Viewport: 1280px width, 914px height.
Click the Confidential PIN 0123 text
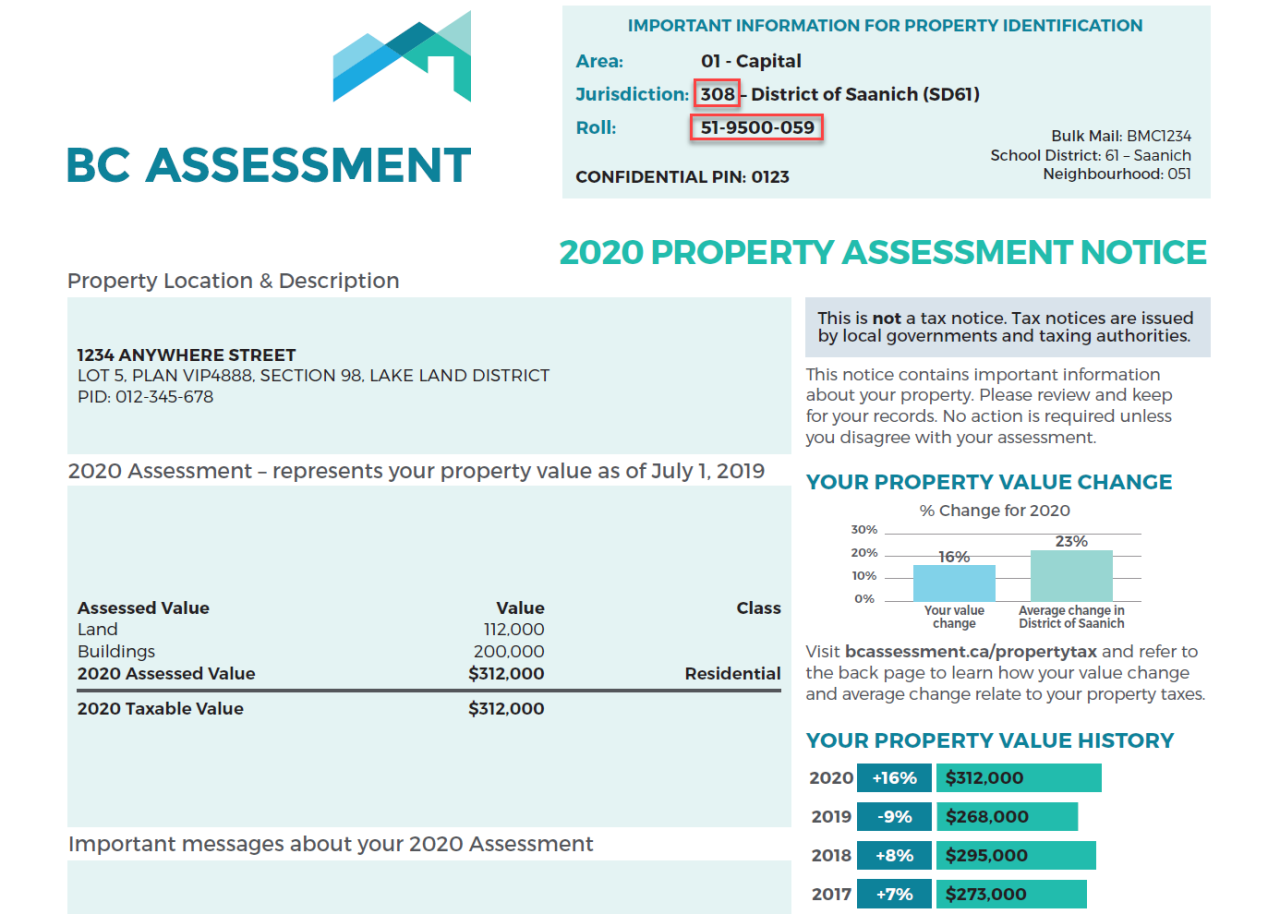[682, 176]
